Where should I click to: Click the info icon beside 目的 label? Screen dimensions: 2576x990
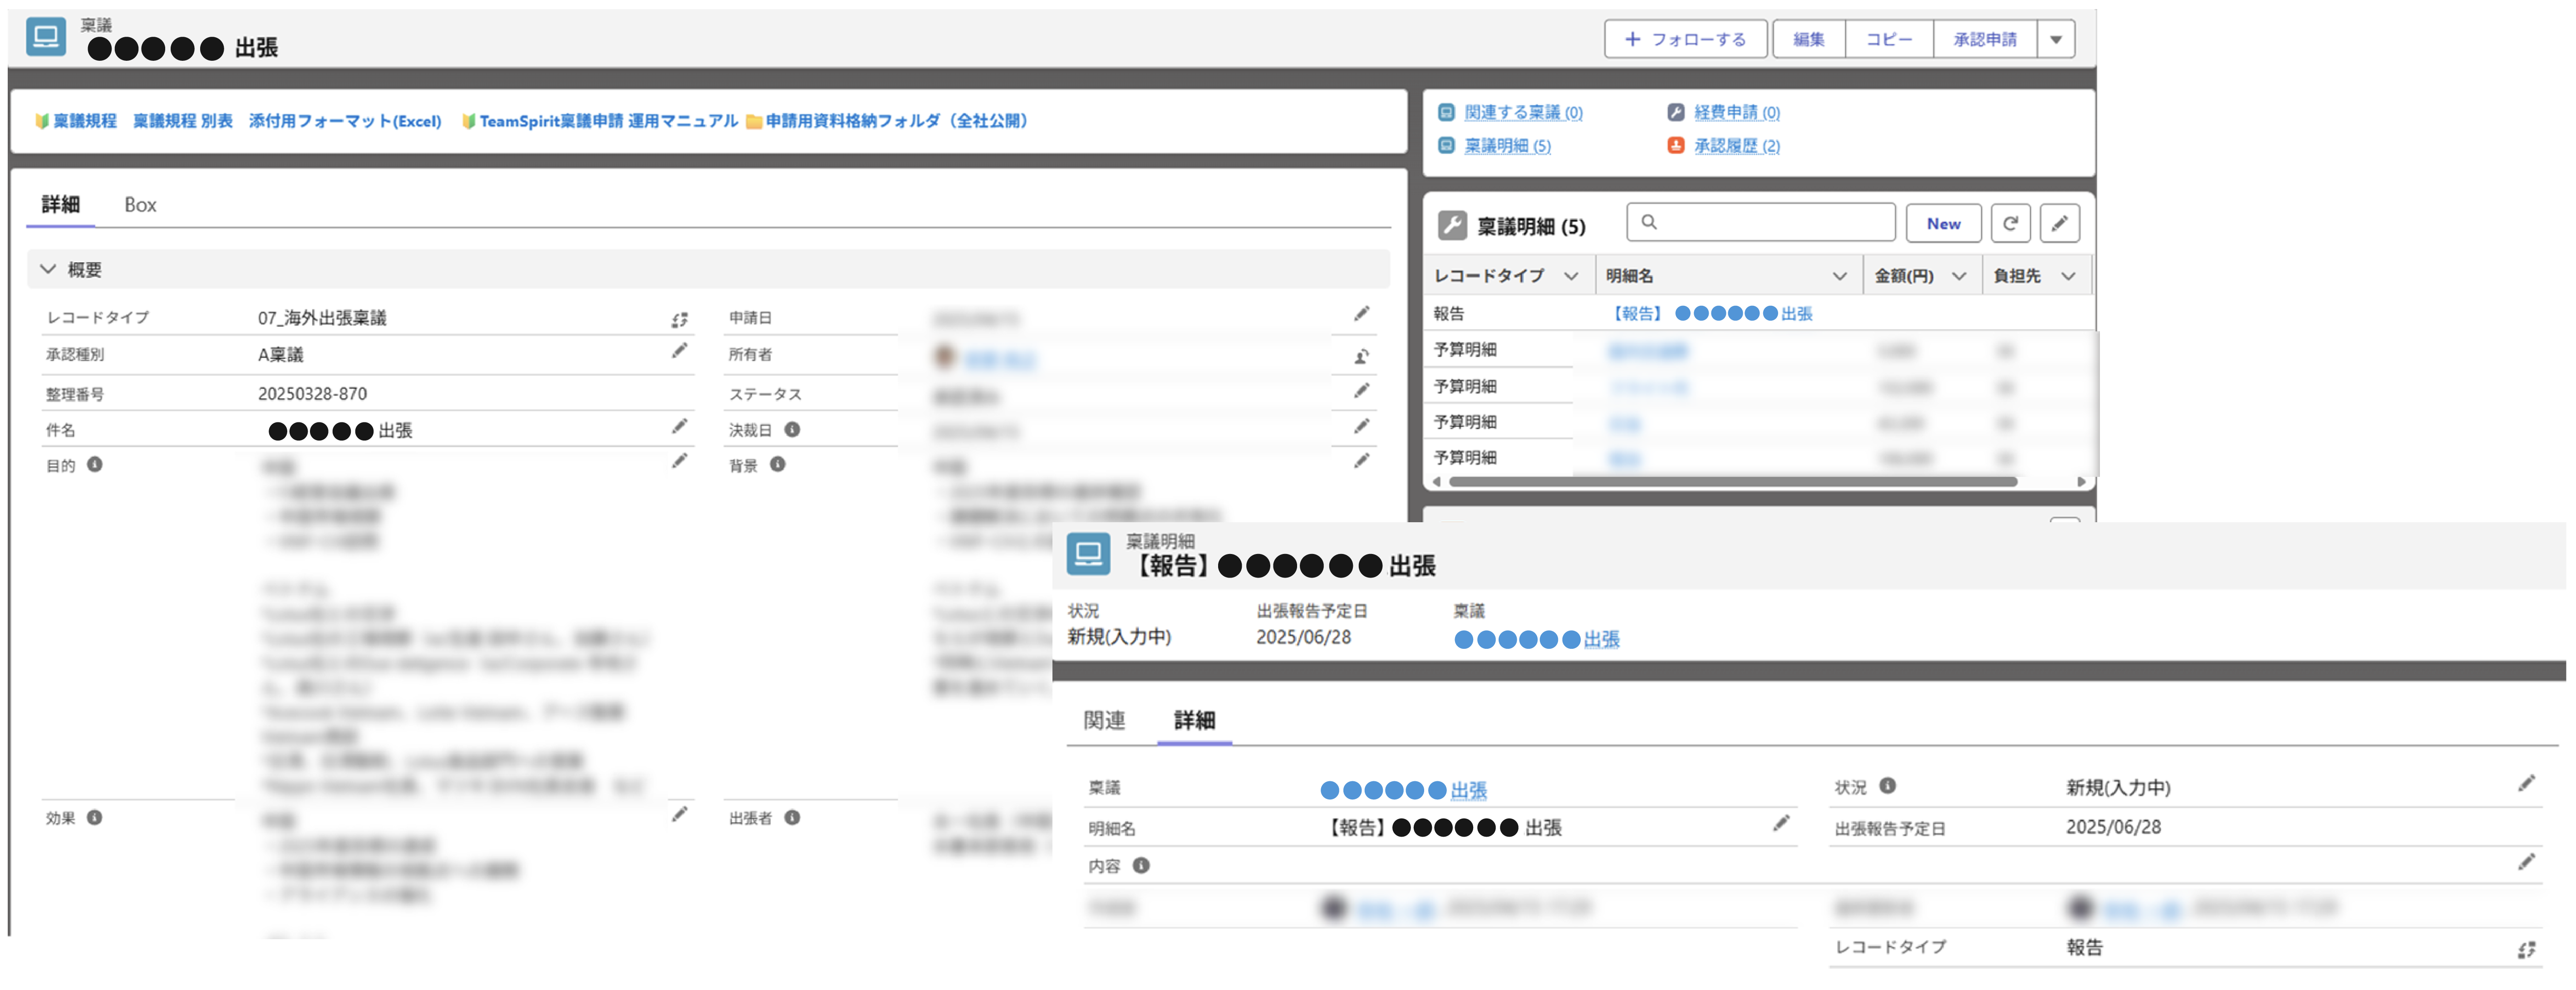[x=95, y=465]
